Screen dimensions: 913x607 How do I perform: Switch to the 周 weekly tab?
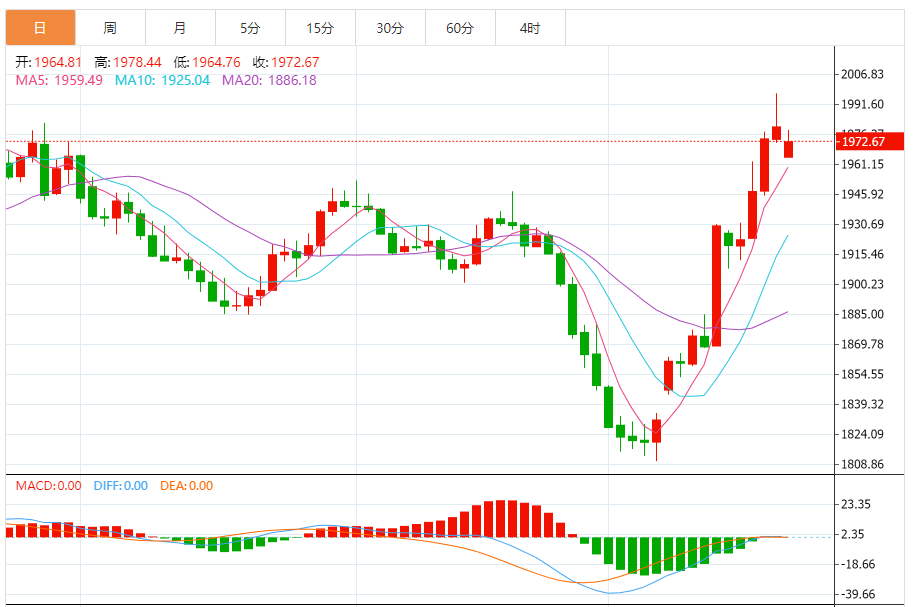click(110, 27)
